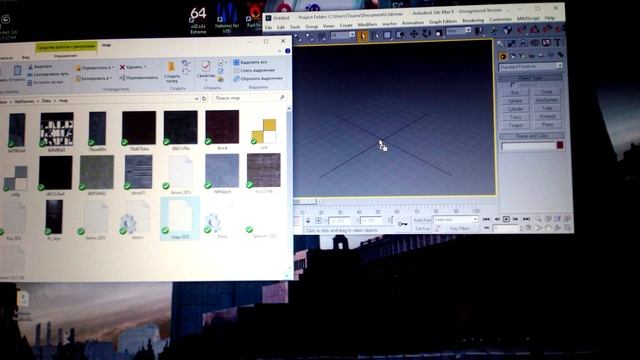Image resolution: width=640 pixels, height=360 pixels.
Task: Click the GeoSphere primitive button
Action: pos(547,100)
